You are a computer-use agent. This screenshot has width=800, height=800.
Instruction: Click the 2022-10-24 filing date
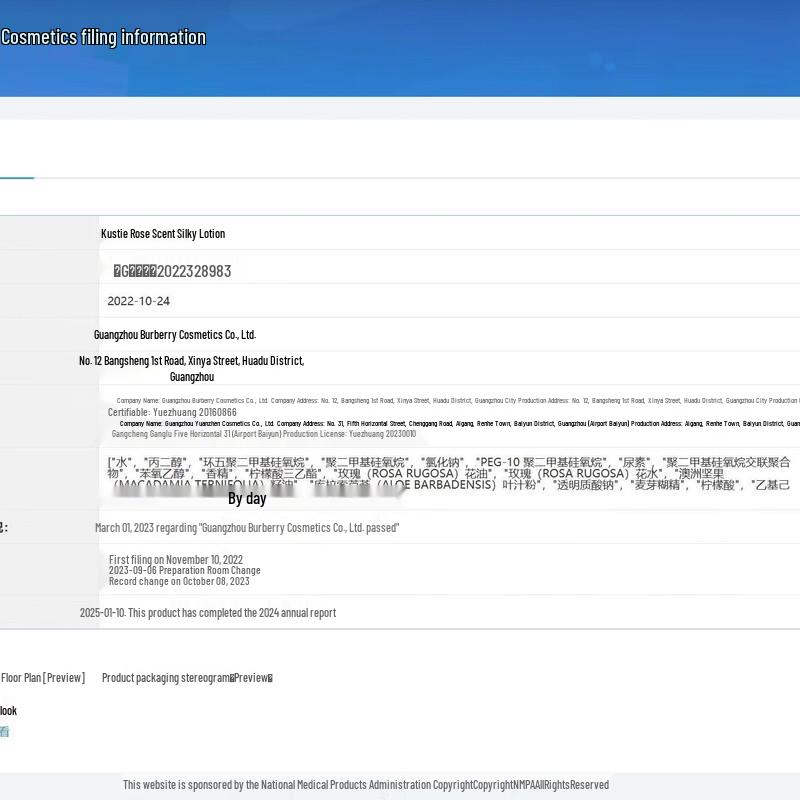point(139,301)
